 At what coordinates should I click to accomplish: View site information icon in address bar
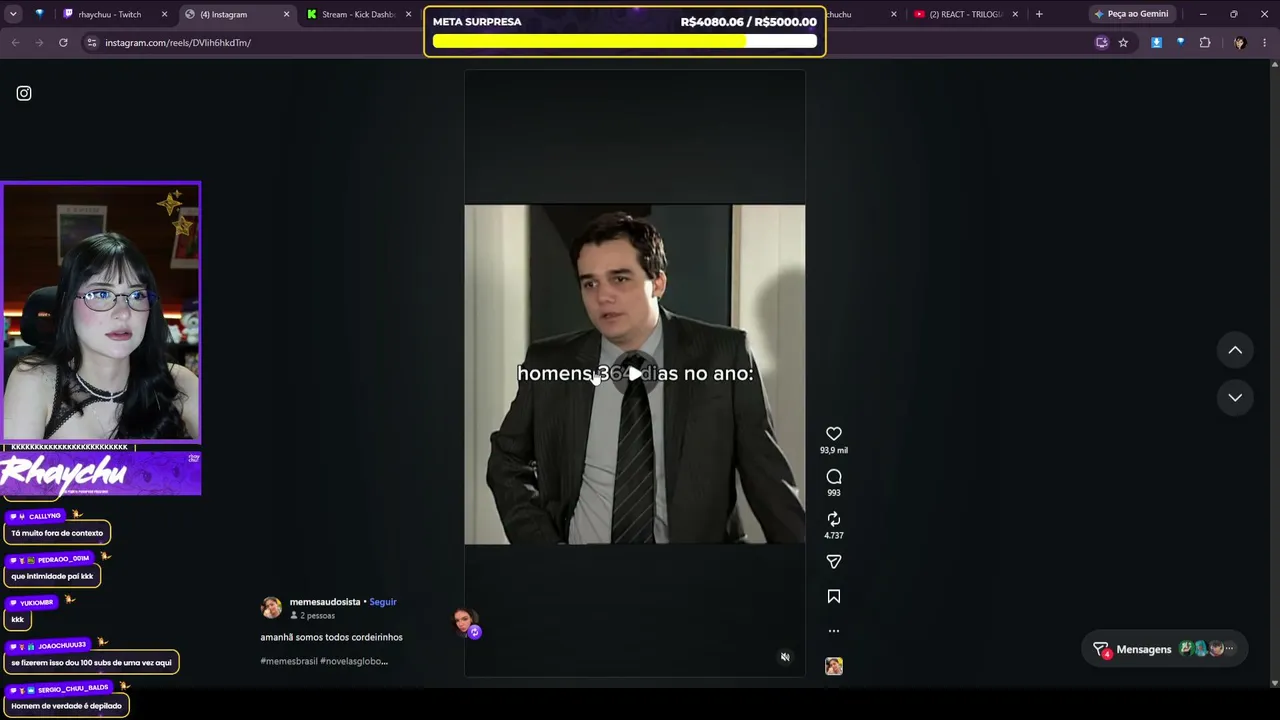(x=92, y=43)
